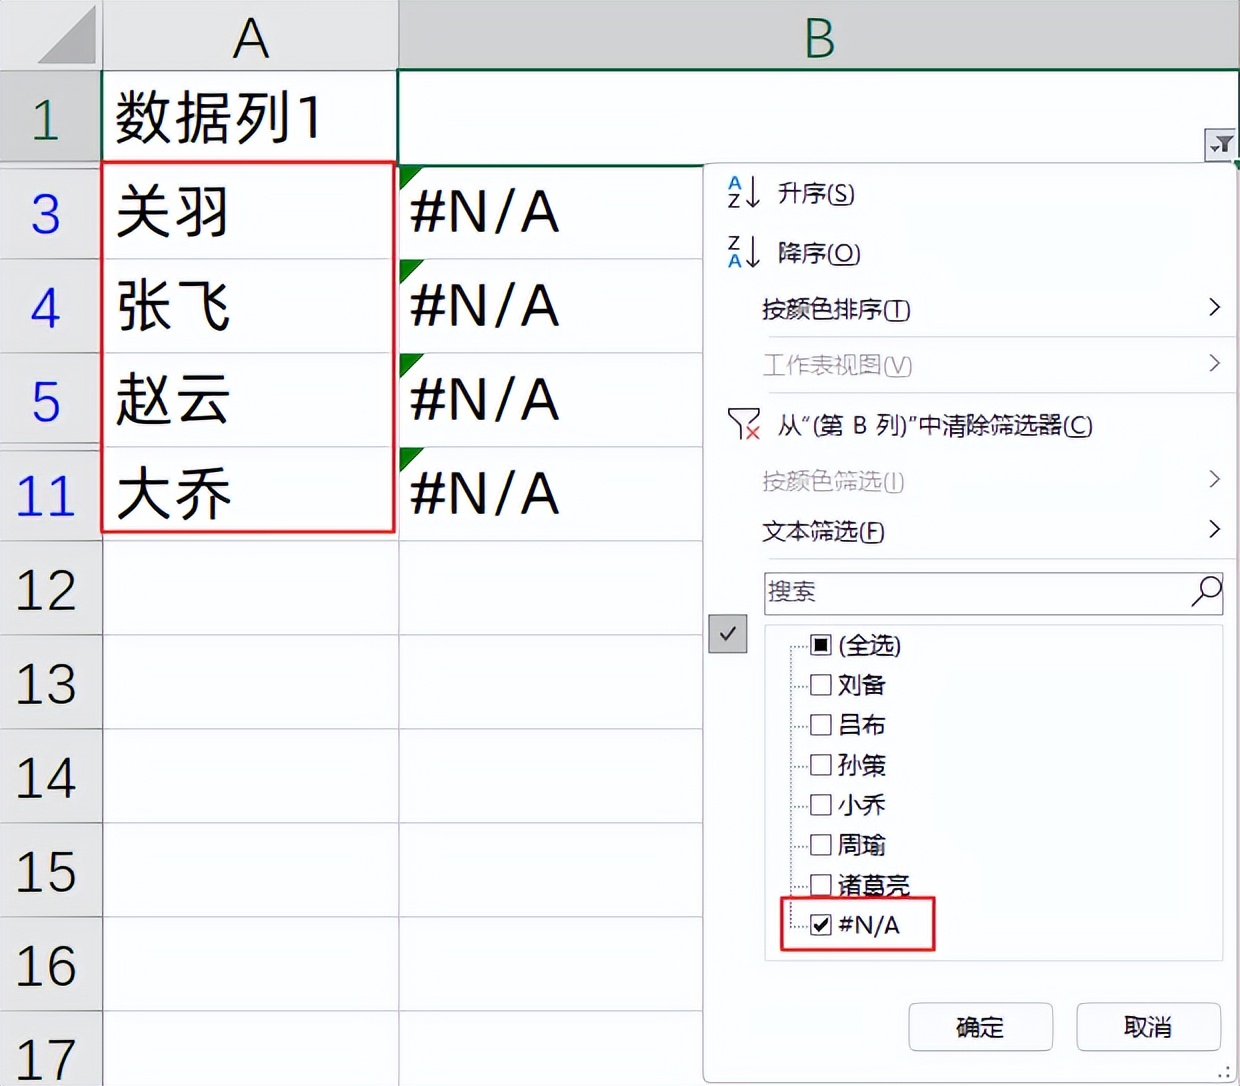Click the filter dropdown button in cell B1

click(x=1220, y=146)
